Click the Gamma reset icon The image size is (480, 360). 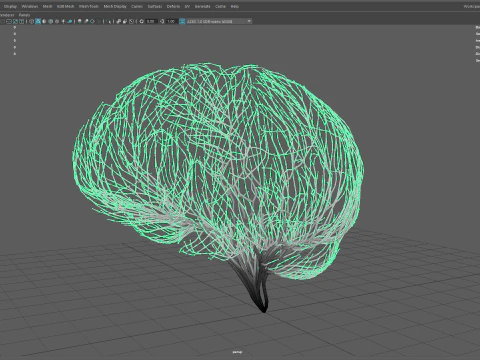coord(162,21)
